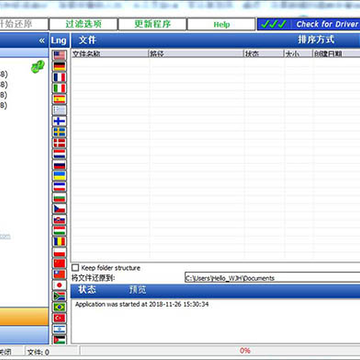Select the Ukrainian flag language

point(60,176)
